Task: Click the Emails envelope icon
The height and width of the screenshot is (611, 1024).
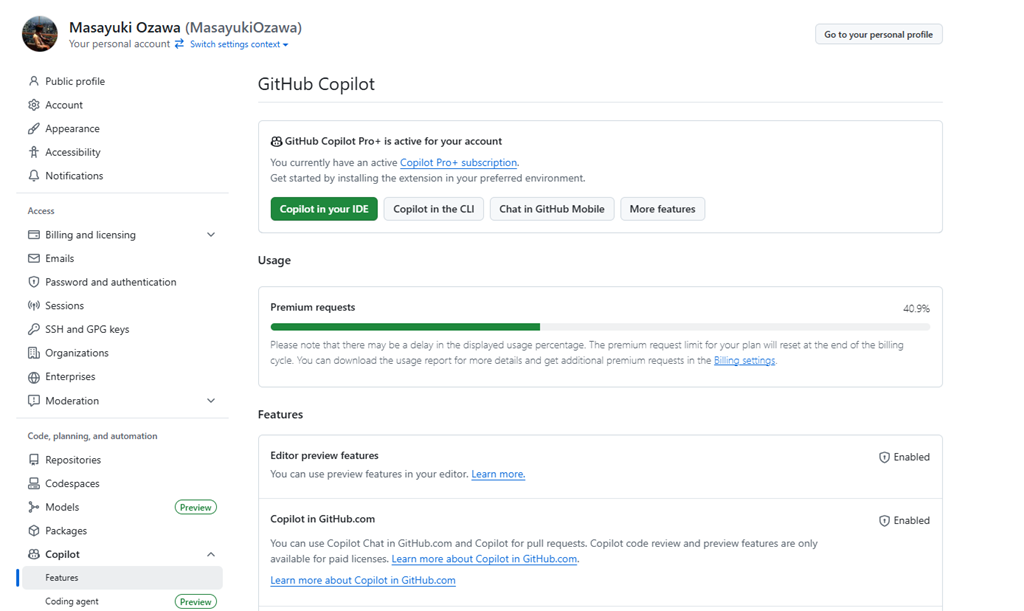Action: [34, 258]
